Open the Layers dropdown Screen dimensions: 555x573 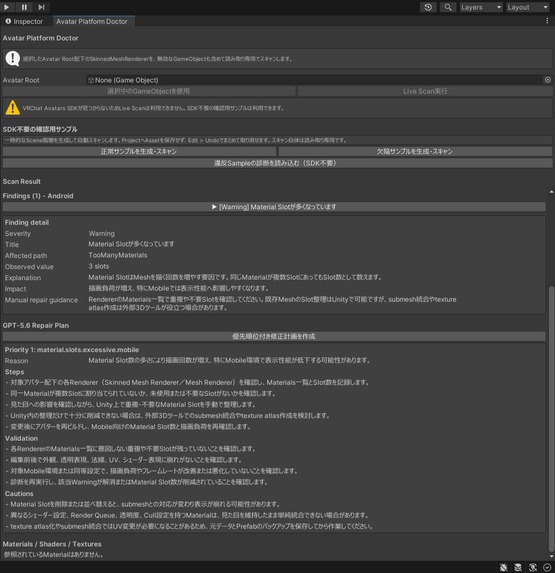(480, 7)
